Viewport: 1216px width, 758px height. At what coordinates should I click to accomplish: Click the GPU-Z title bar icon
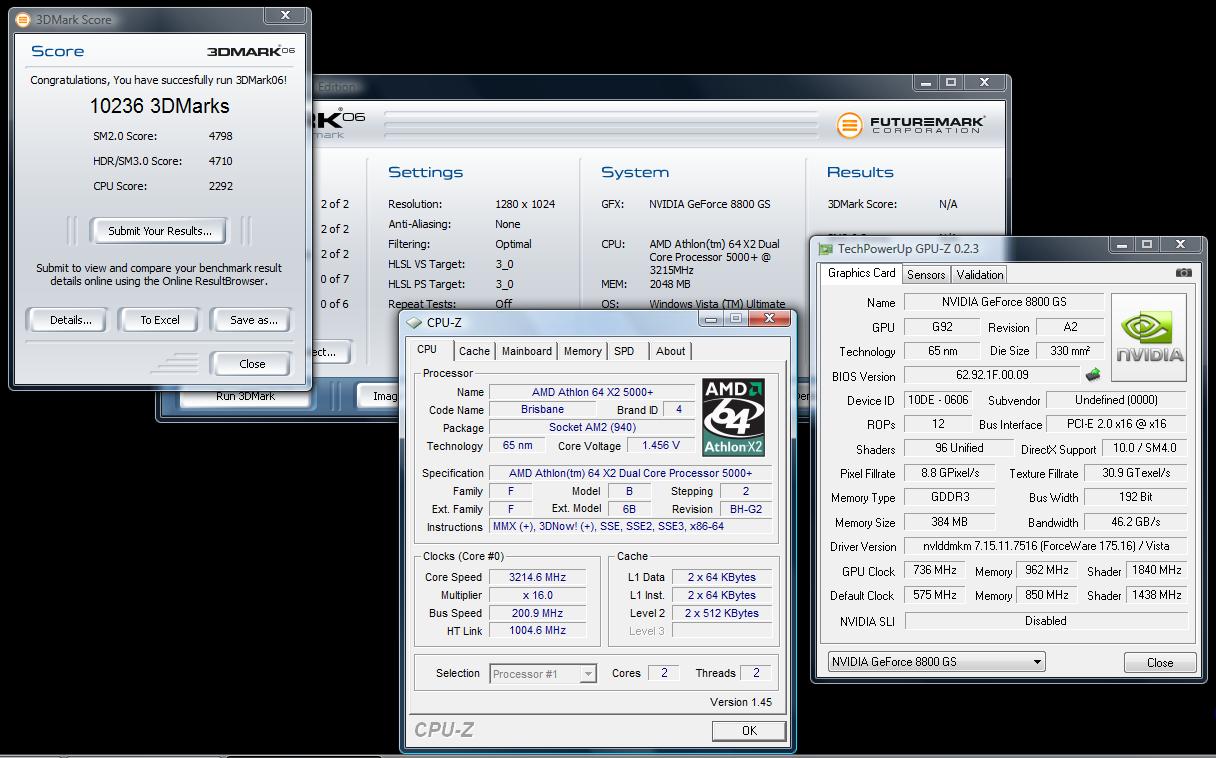(825, 249)
